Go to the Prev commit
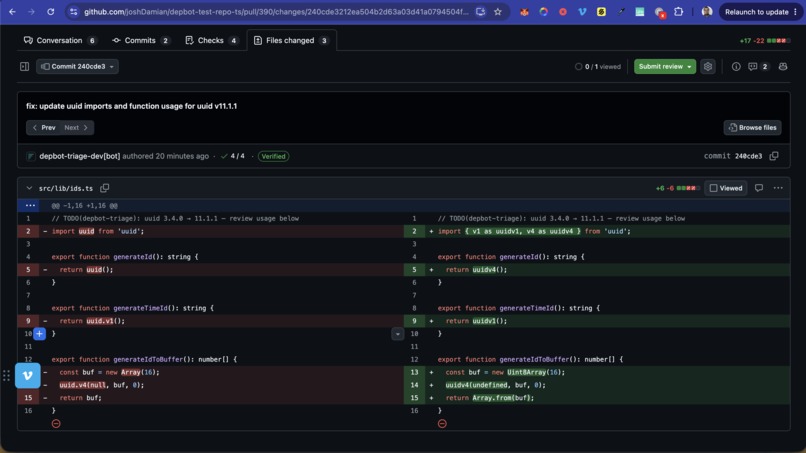 pyautogui.click(x=44, y=128)
